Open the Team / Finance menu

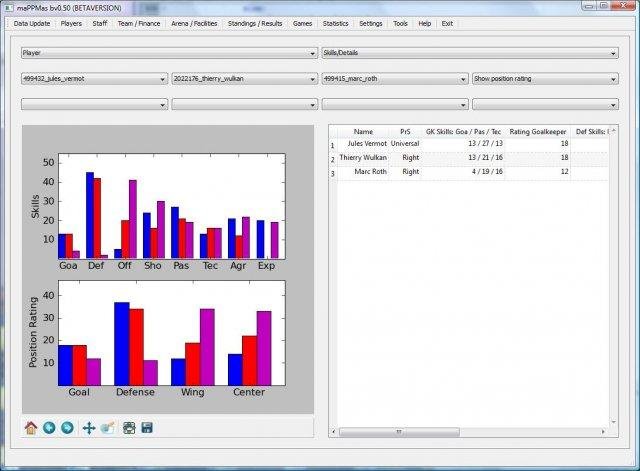tap(139, 24)
